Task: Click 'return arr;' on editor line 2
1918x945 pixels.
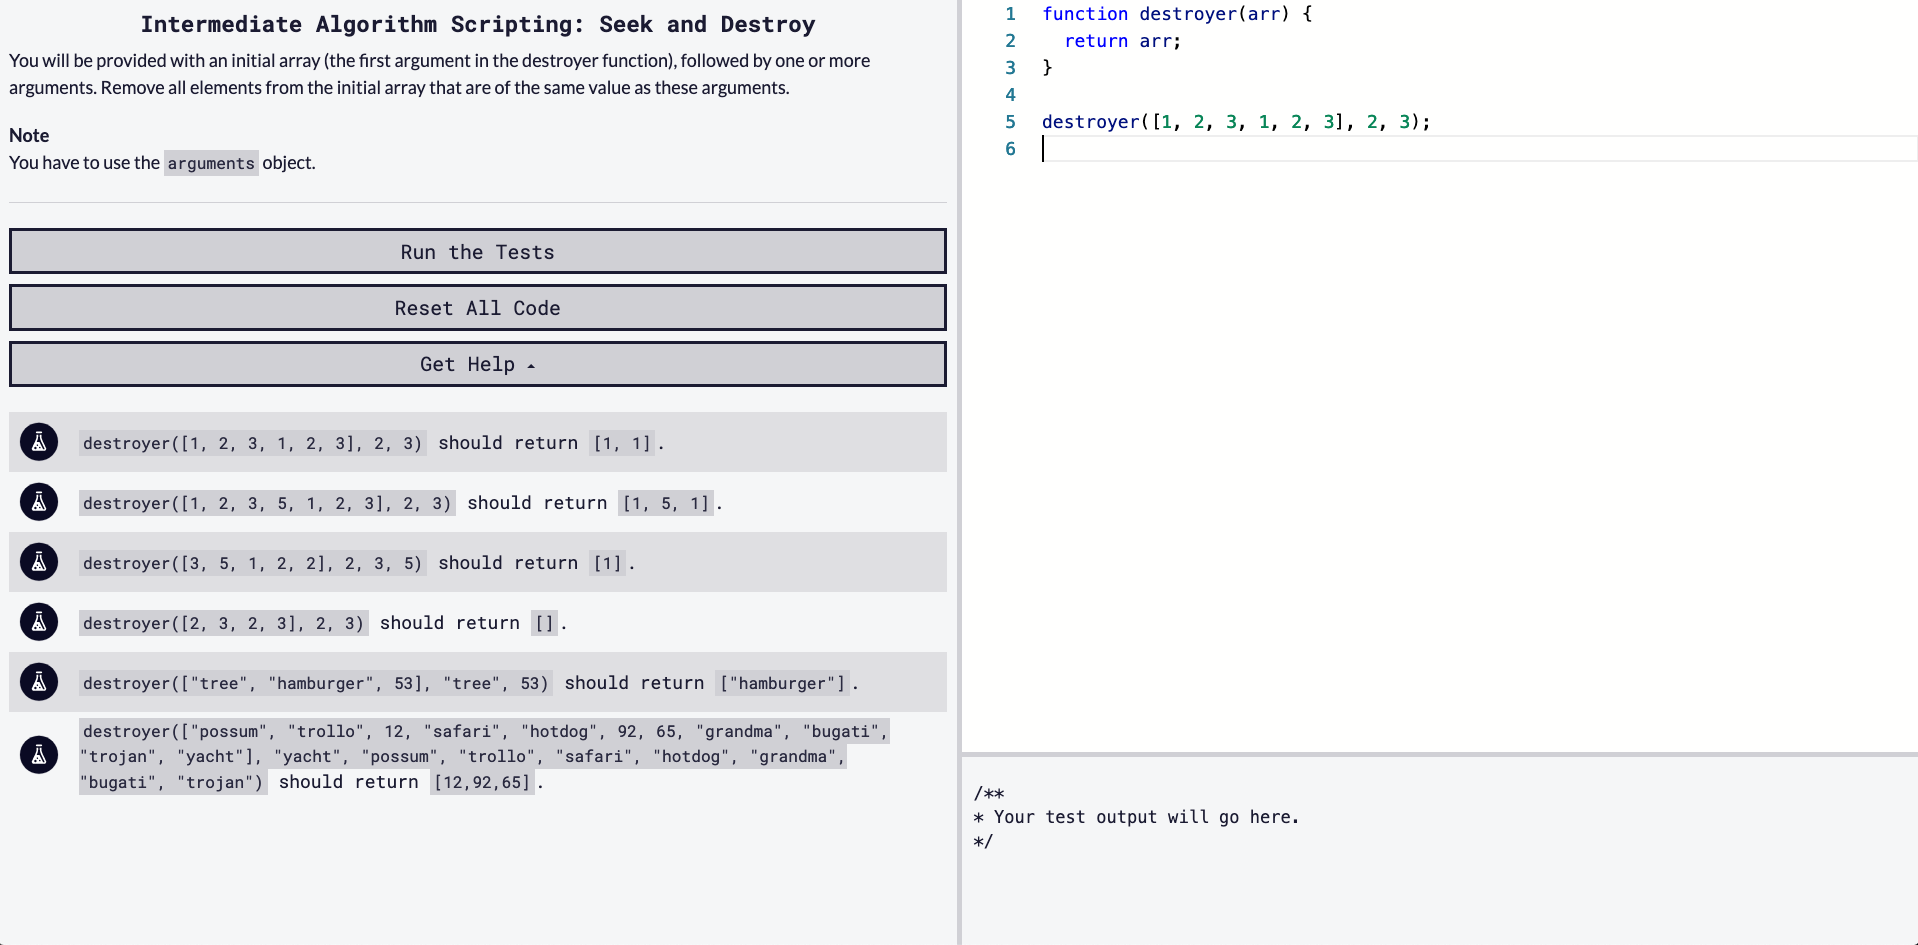Action: click(x=1122, y=41)
